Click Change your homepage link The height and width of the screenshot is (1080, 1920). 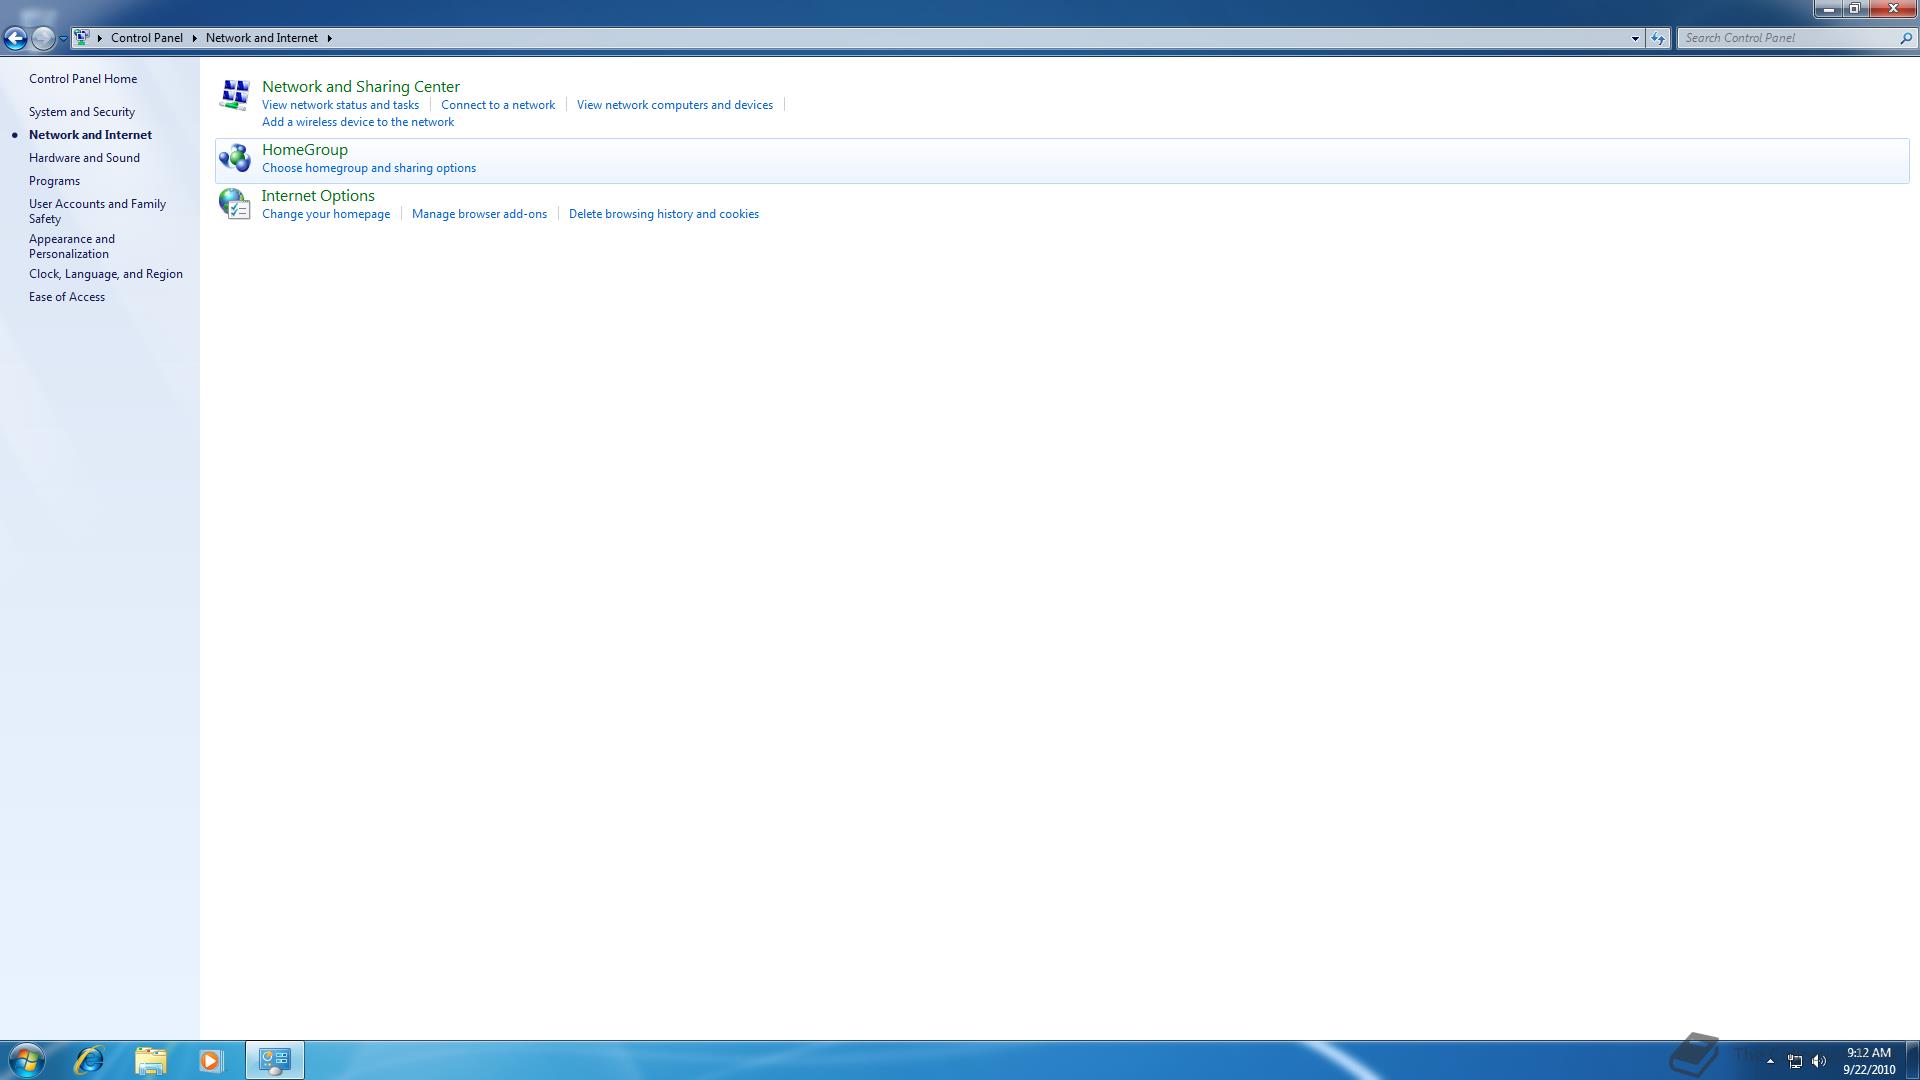click(x=326, y=214)
